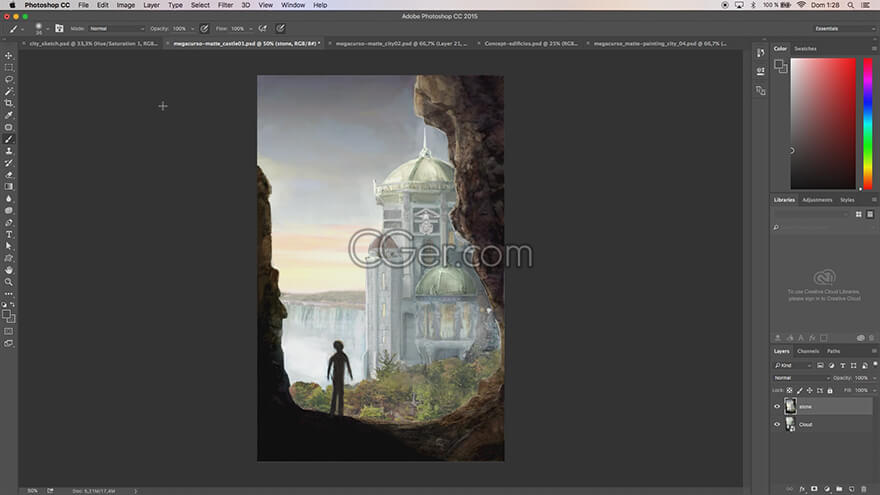Toggle lock all padlock icon

(829, 390)
